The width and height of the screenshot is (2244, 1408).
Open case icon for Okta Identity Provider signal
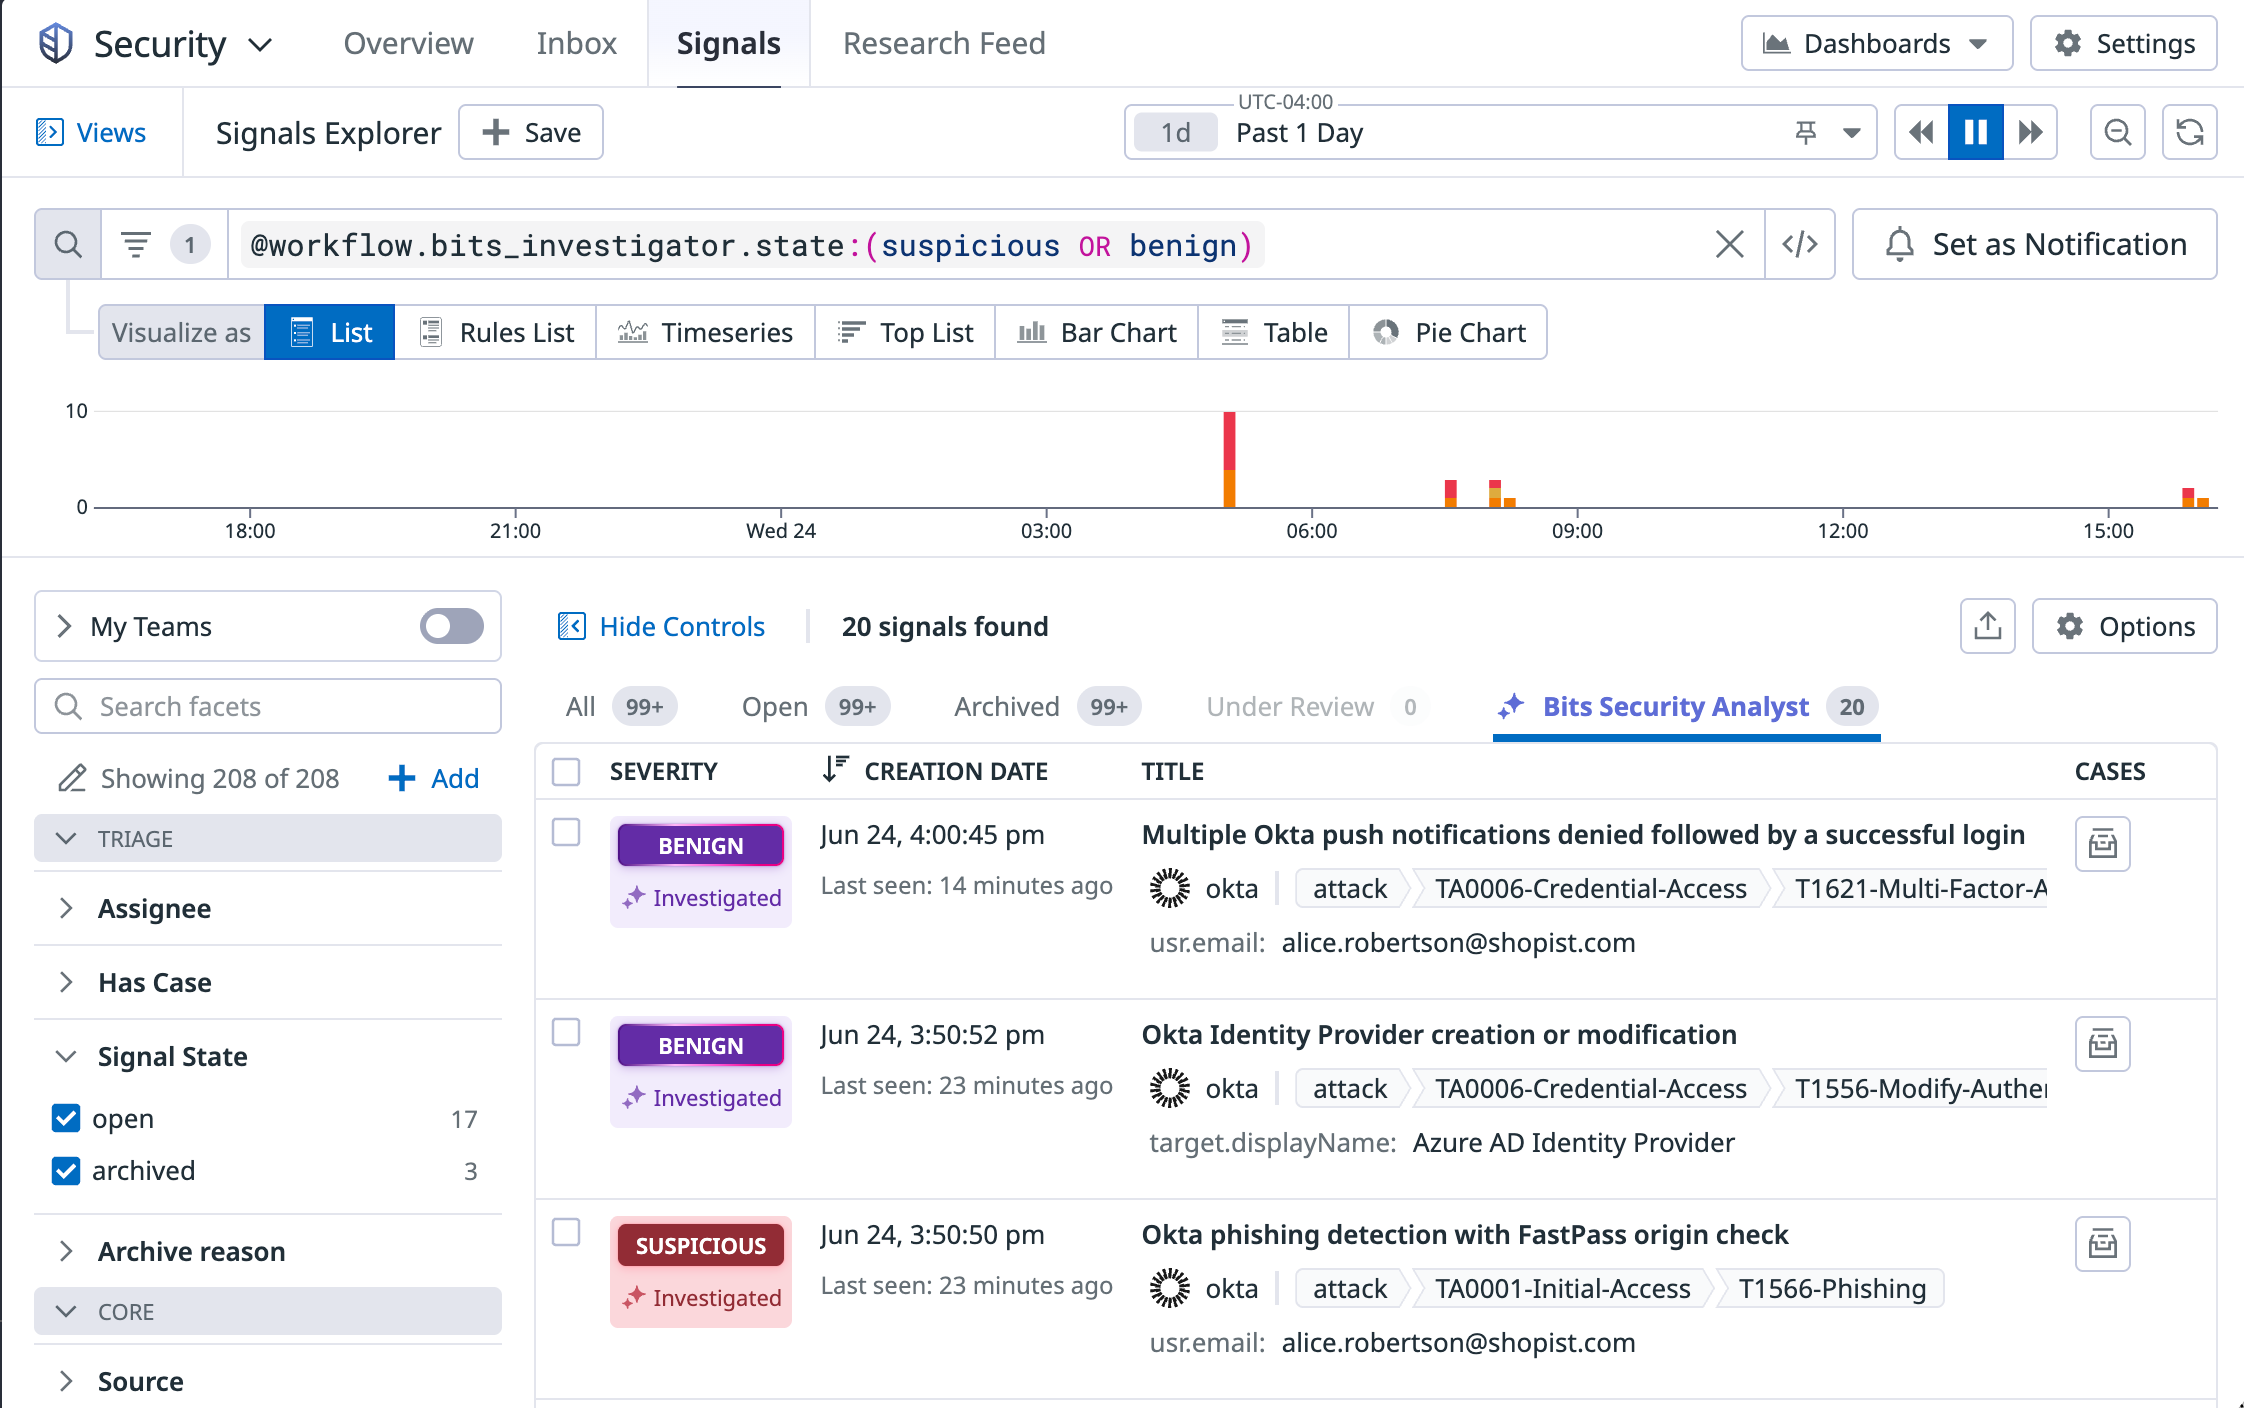[x=2103, y=1044]
